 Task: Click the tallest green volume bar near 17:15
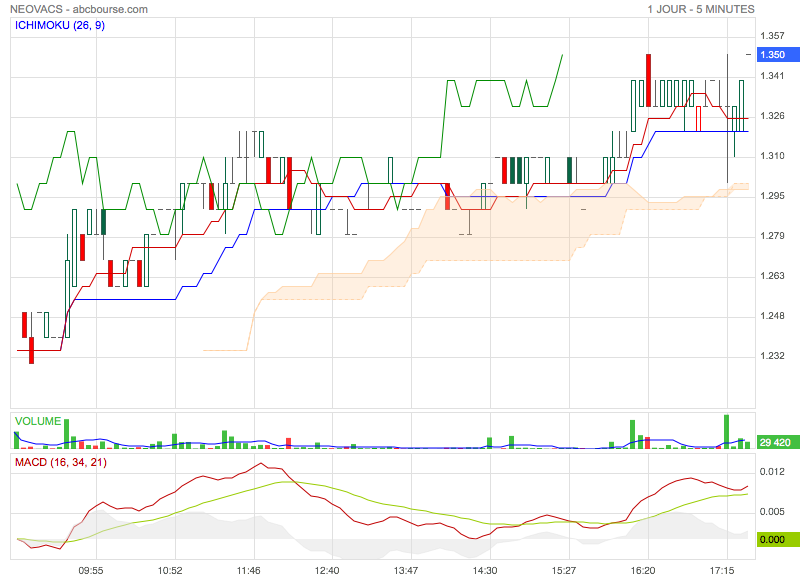click(727, 432)
